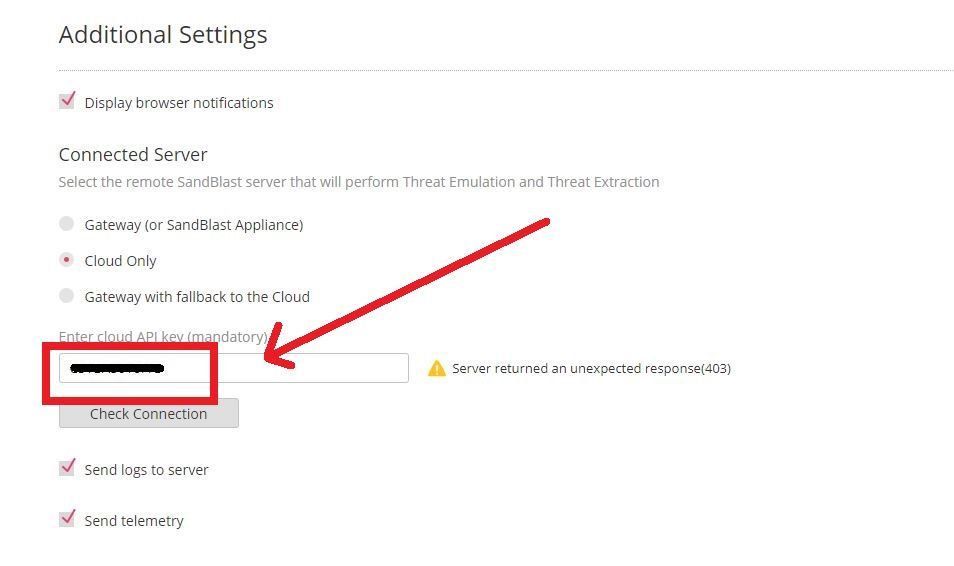Click the 'Send telemetry' label text
Viewport: 954px width, 566px height.
coord(134,521)
